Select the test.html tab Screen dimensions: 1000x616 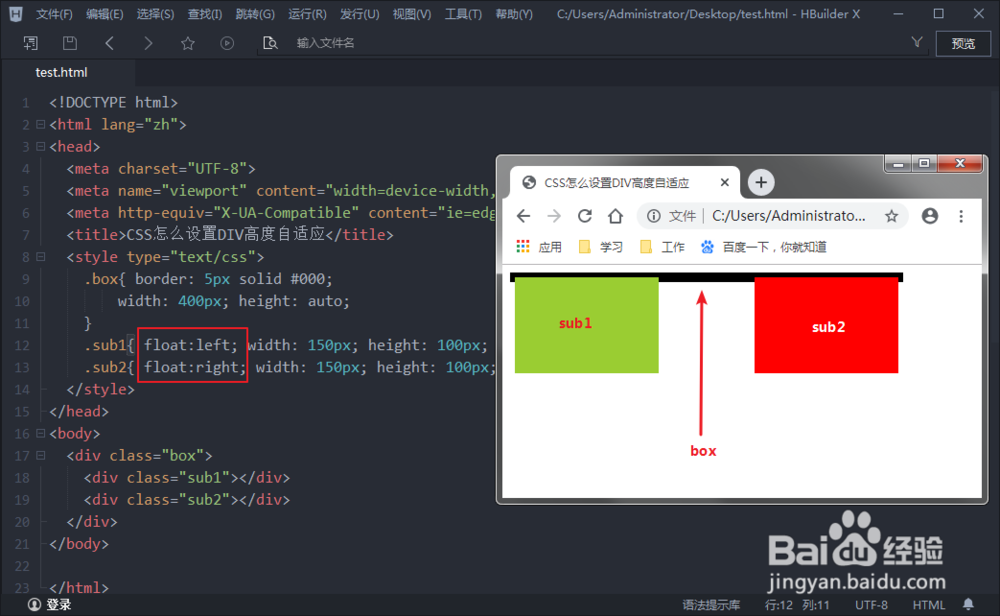coord(61,72)
